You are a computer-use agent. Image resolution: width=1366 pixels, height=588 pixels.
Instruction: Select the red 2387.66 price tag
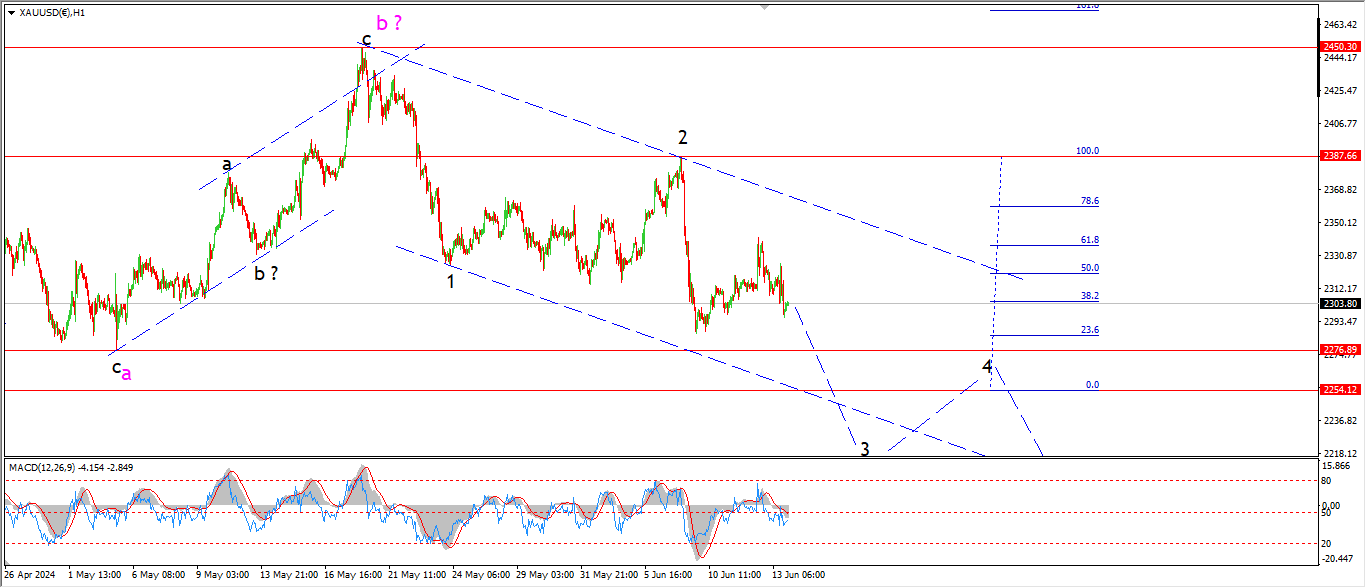(1340, 156)
